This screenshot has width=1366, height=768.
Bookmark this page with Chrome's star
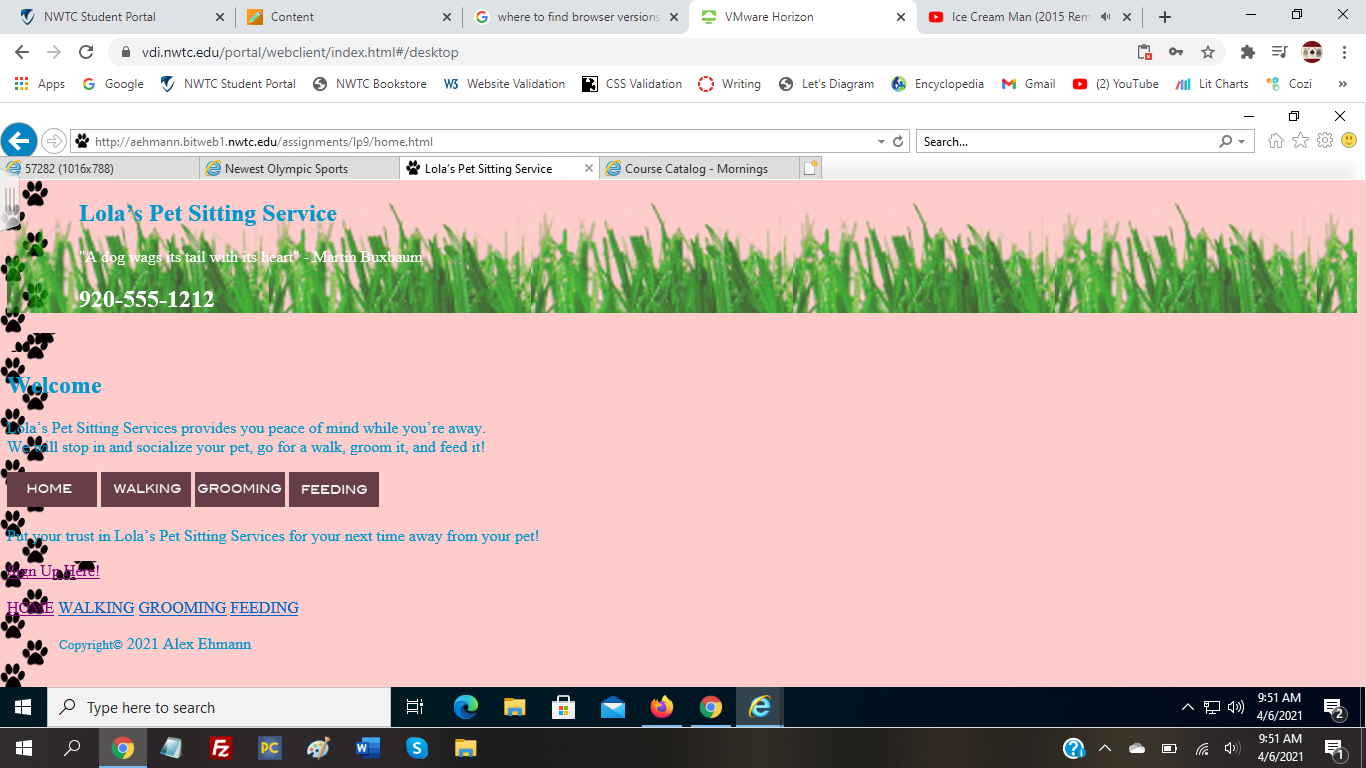coord(1208,52)
